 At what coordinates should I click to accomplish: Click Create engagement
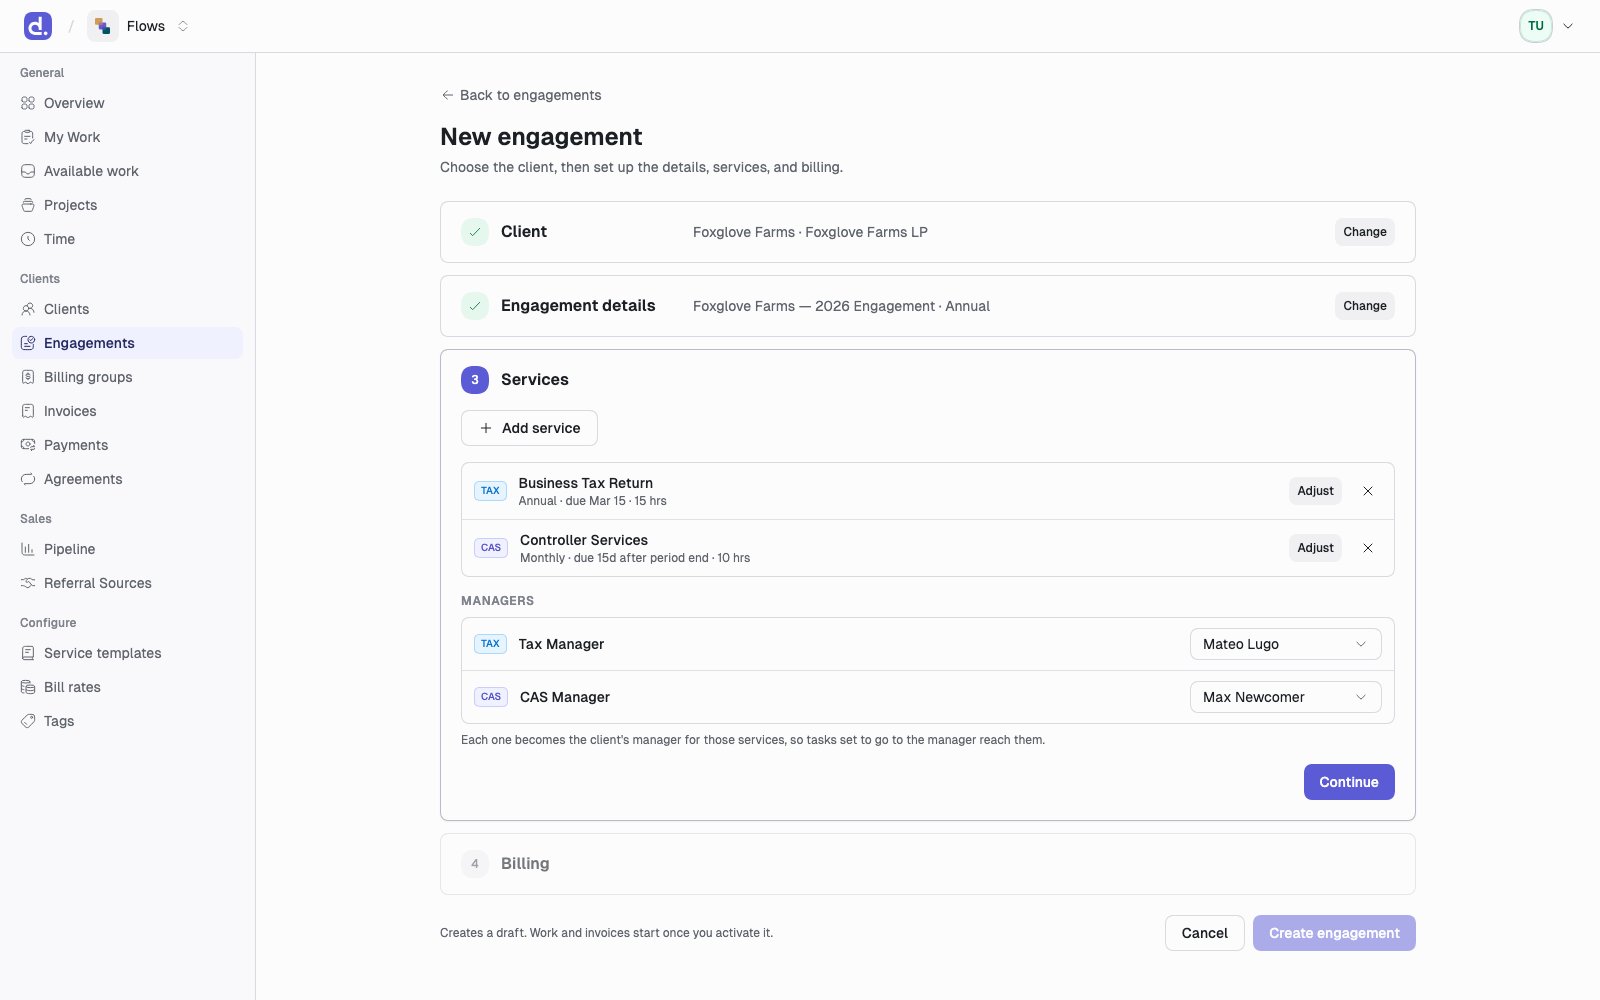(x=1334, y=933)
